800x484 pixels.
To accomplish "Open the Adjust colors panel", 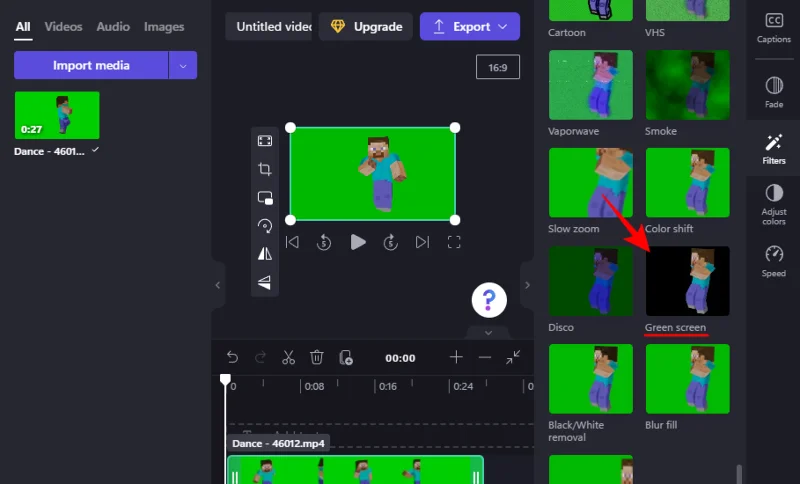I will (x=773, y=205).
